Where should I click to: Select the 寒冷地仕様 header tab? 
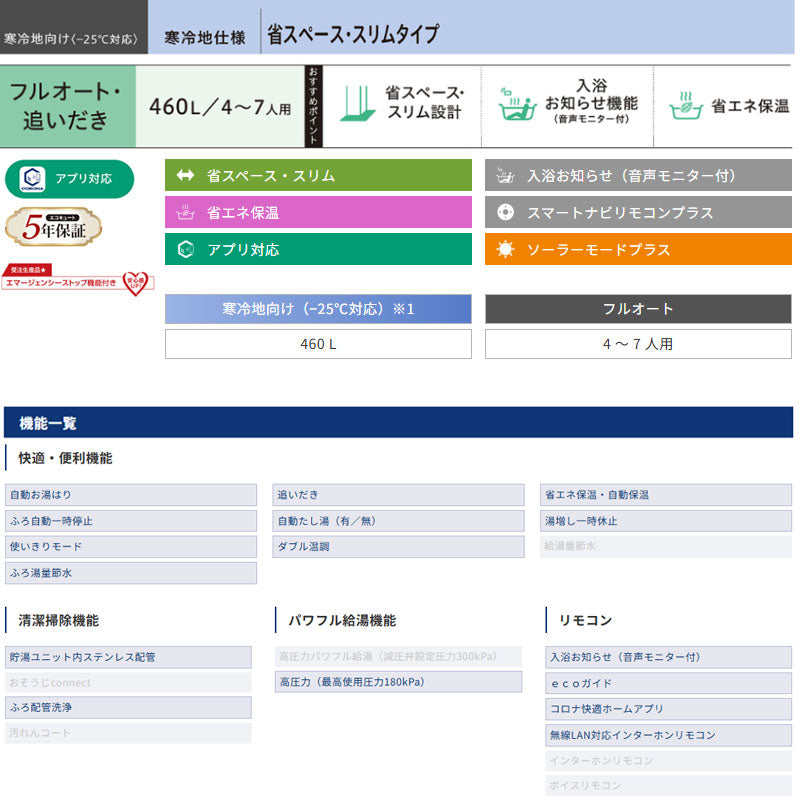205,37
